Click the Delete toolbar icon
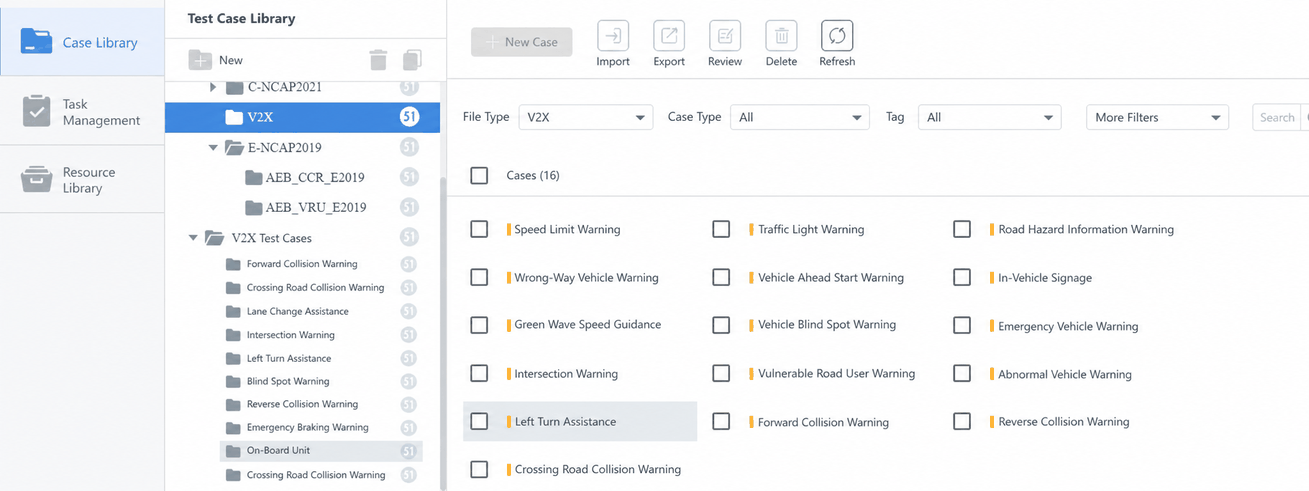The height and width of the screenshot is (491, 1309). click(781, 36)
